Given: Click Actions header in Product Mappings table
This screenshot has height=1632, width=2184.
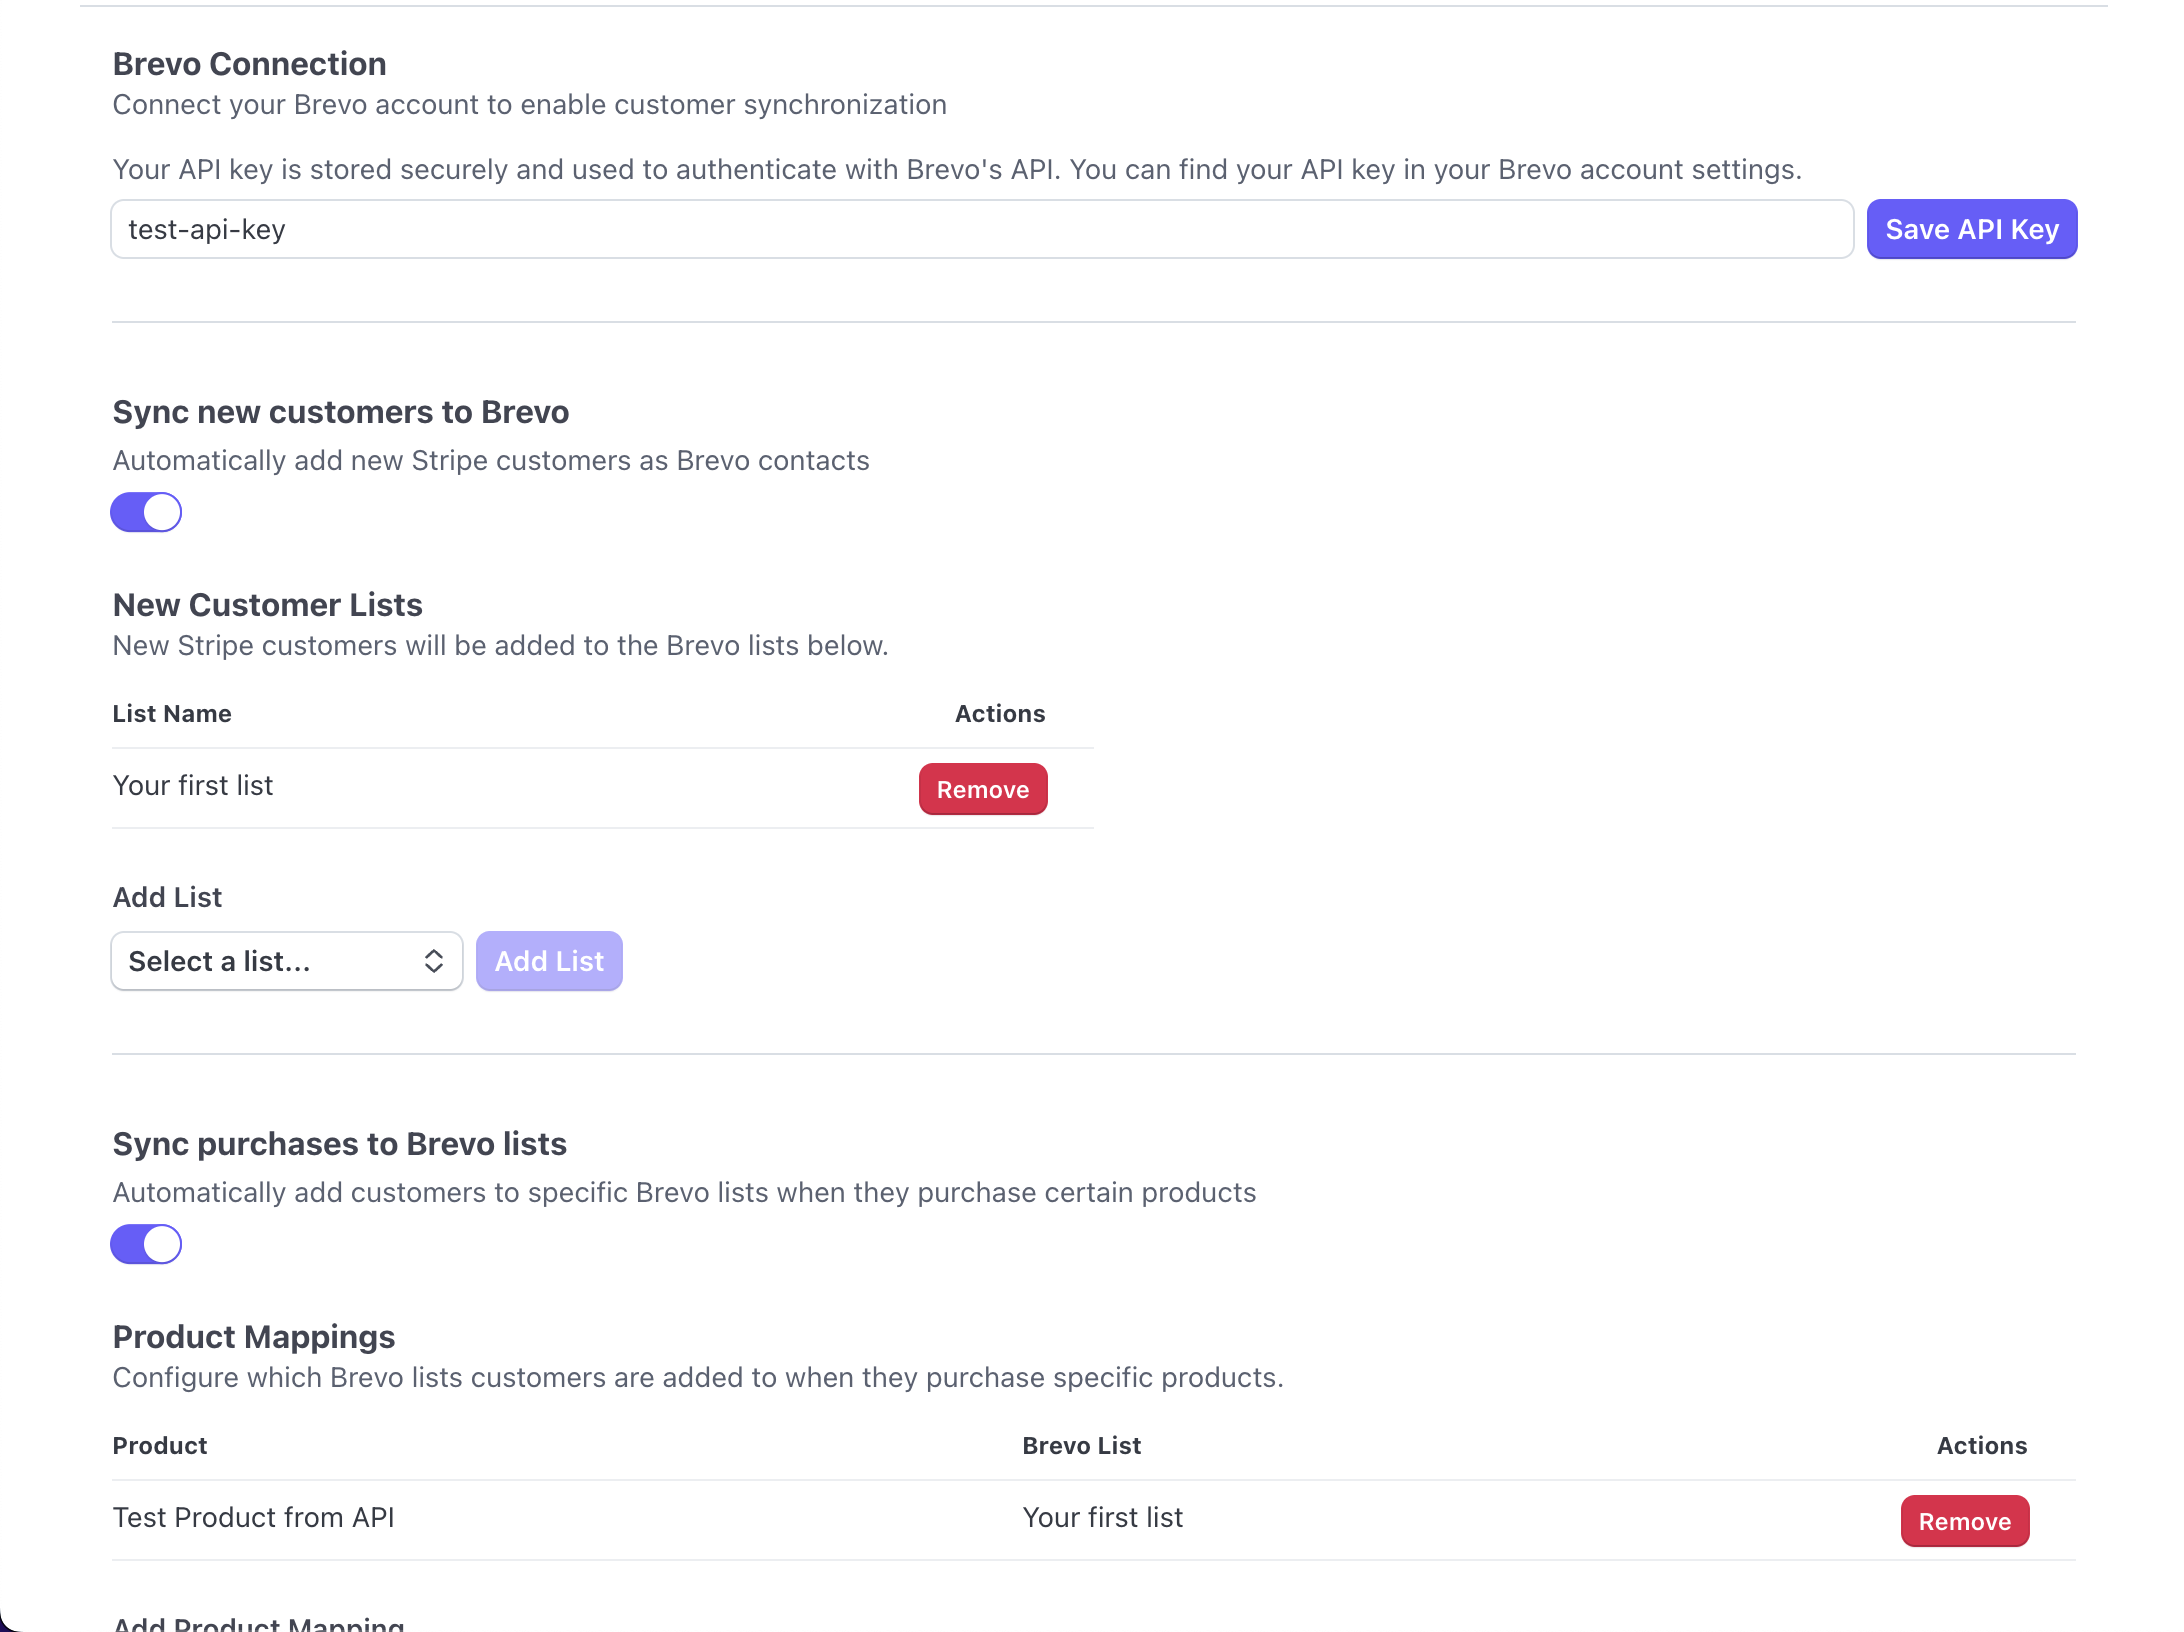Looking at the screenshot, I should point(1981,1446).
